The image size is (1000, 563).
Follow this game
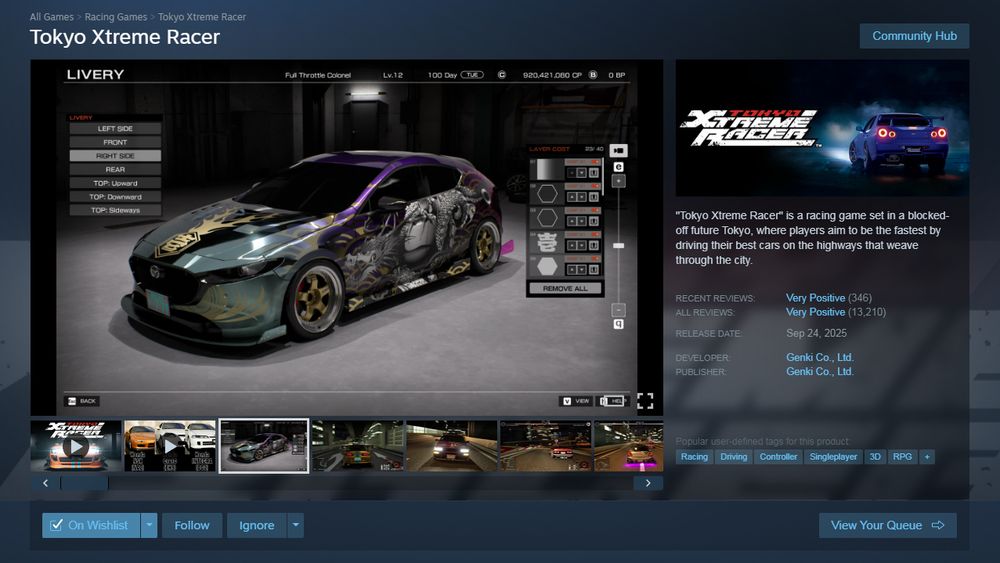[x=192, y=525]
